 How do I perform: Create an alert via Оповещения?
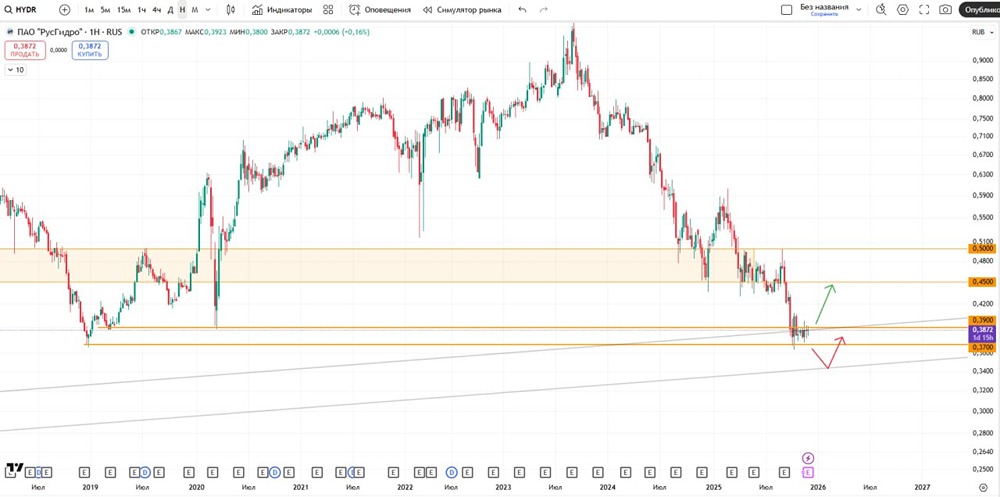[379, 10]
